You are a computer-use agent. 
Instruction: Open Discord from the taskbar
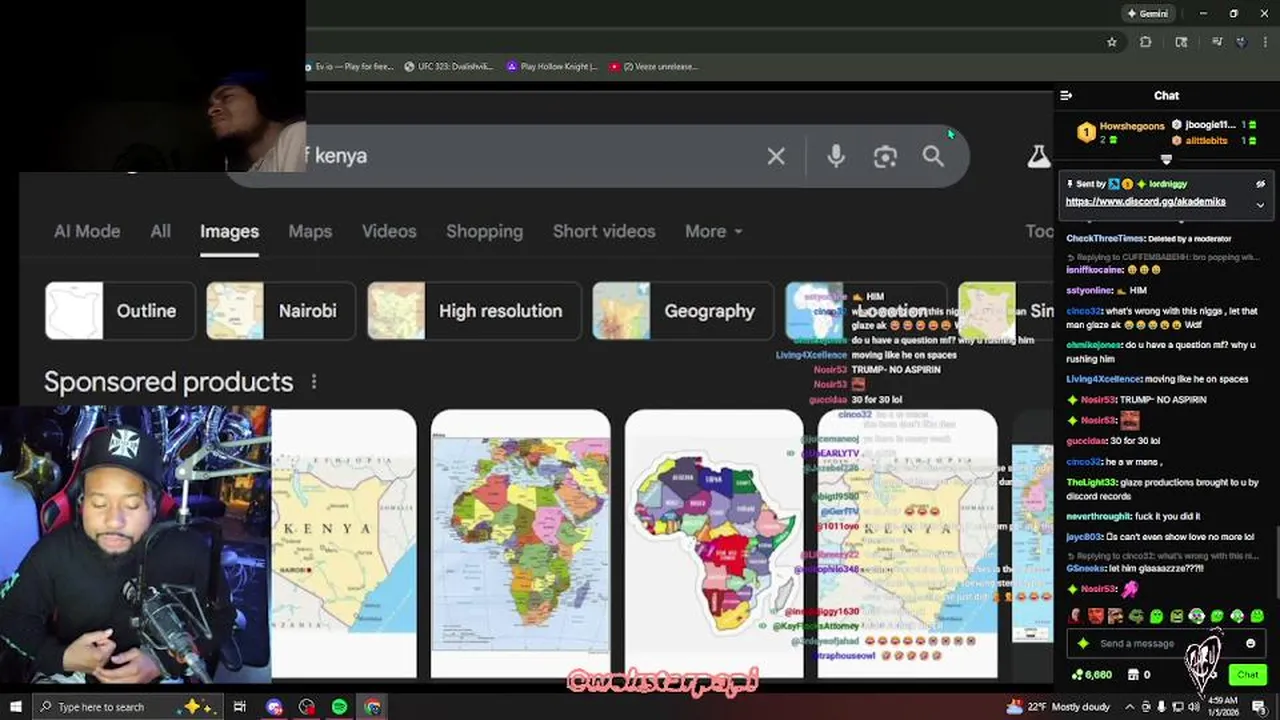274,707
